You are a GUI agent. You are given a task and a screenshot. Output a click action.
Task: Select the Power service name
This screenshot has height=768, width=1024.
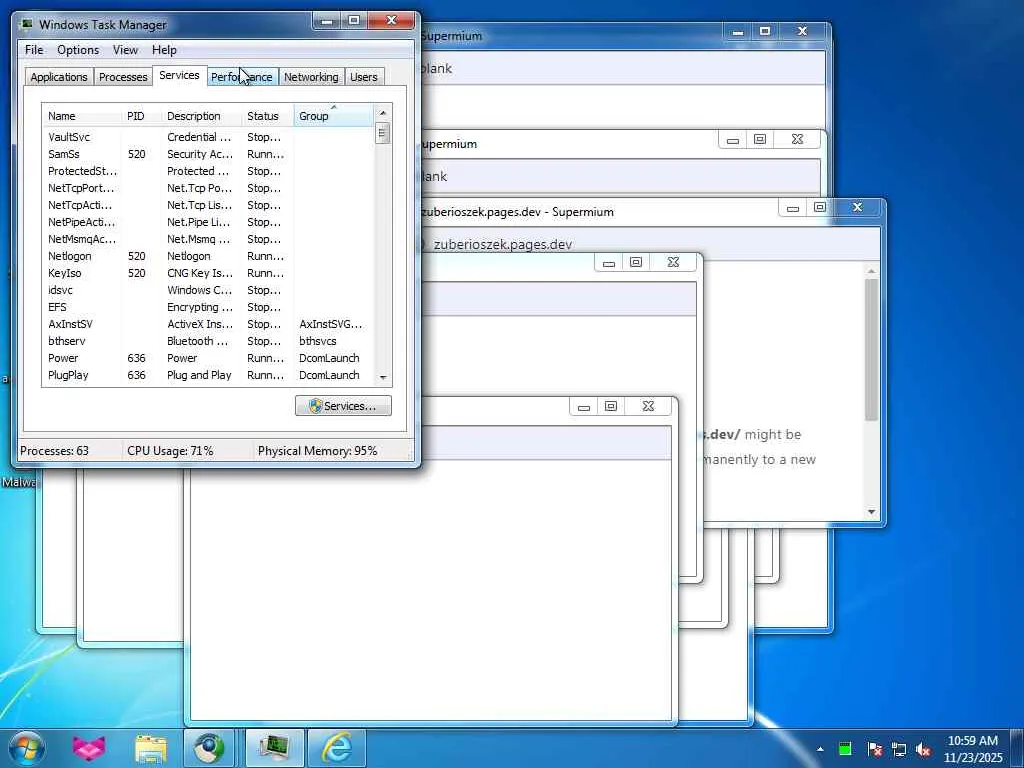coord(63,358)
